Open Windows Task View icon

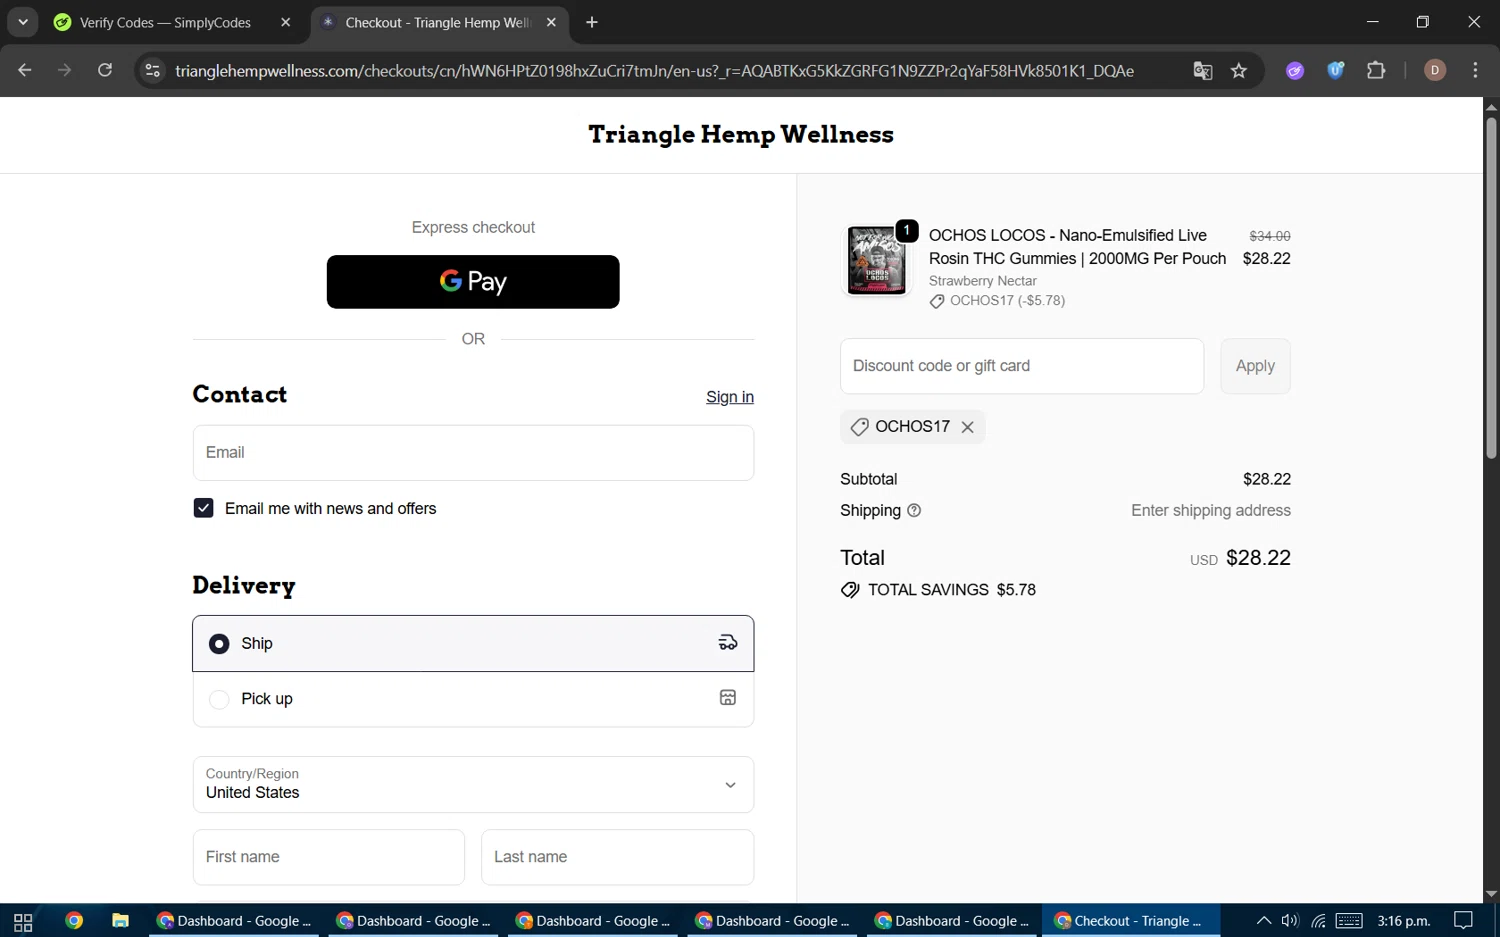(x=23, y=921)
